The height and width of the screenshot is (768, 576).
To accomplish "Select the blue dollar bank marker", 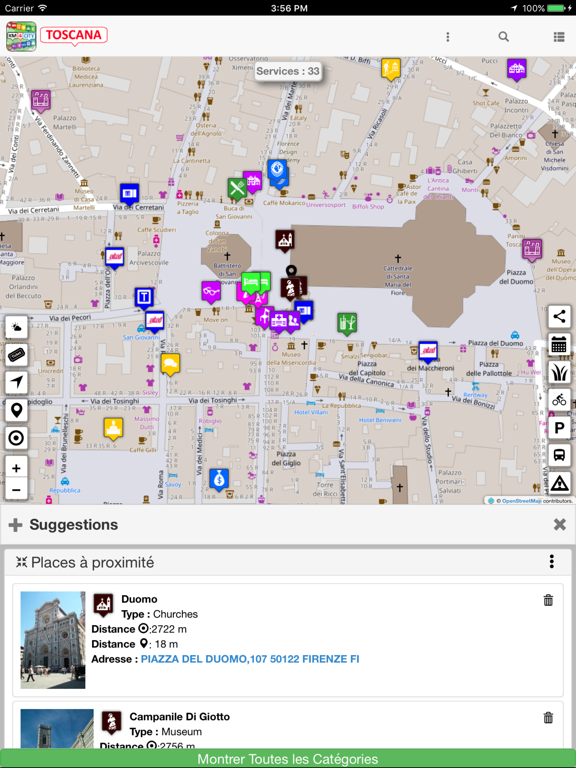I will point(219,480).
